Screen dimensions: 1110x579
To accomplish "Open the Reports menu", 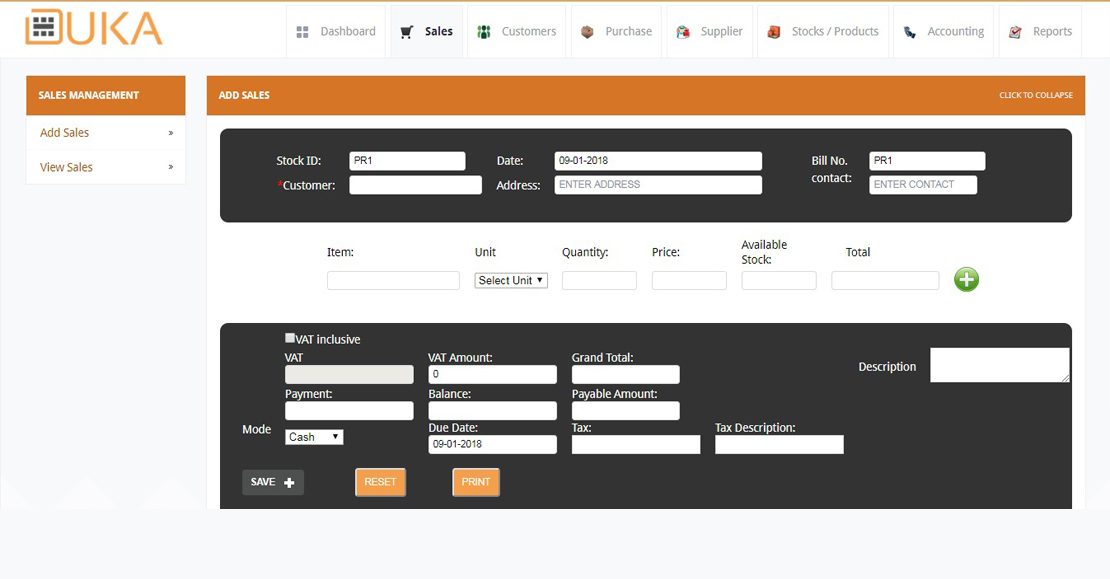I will 1040,32.
